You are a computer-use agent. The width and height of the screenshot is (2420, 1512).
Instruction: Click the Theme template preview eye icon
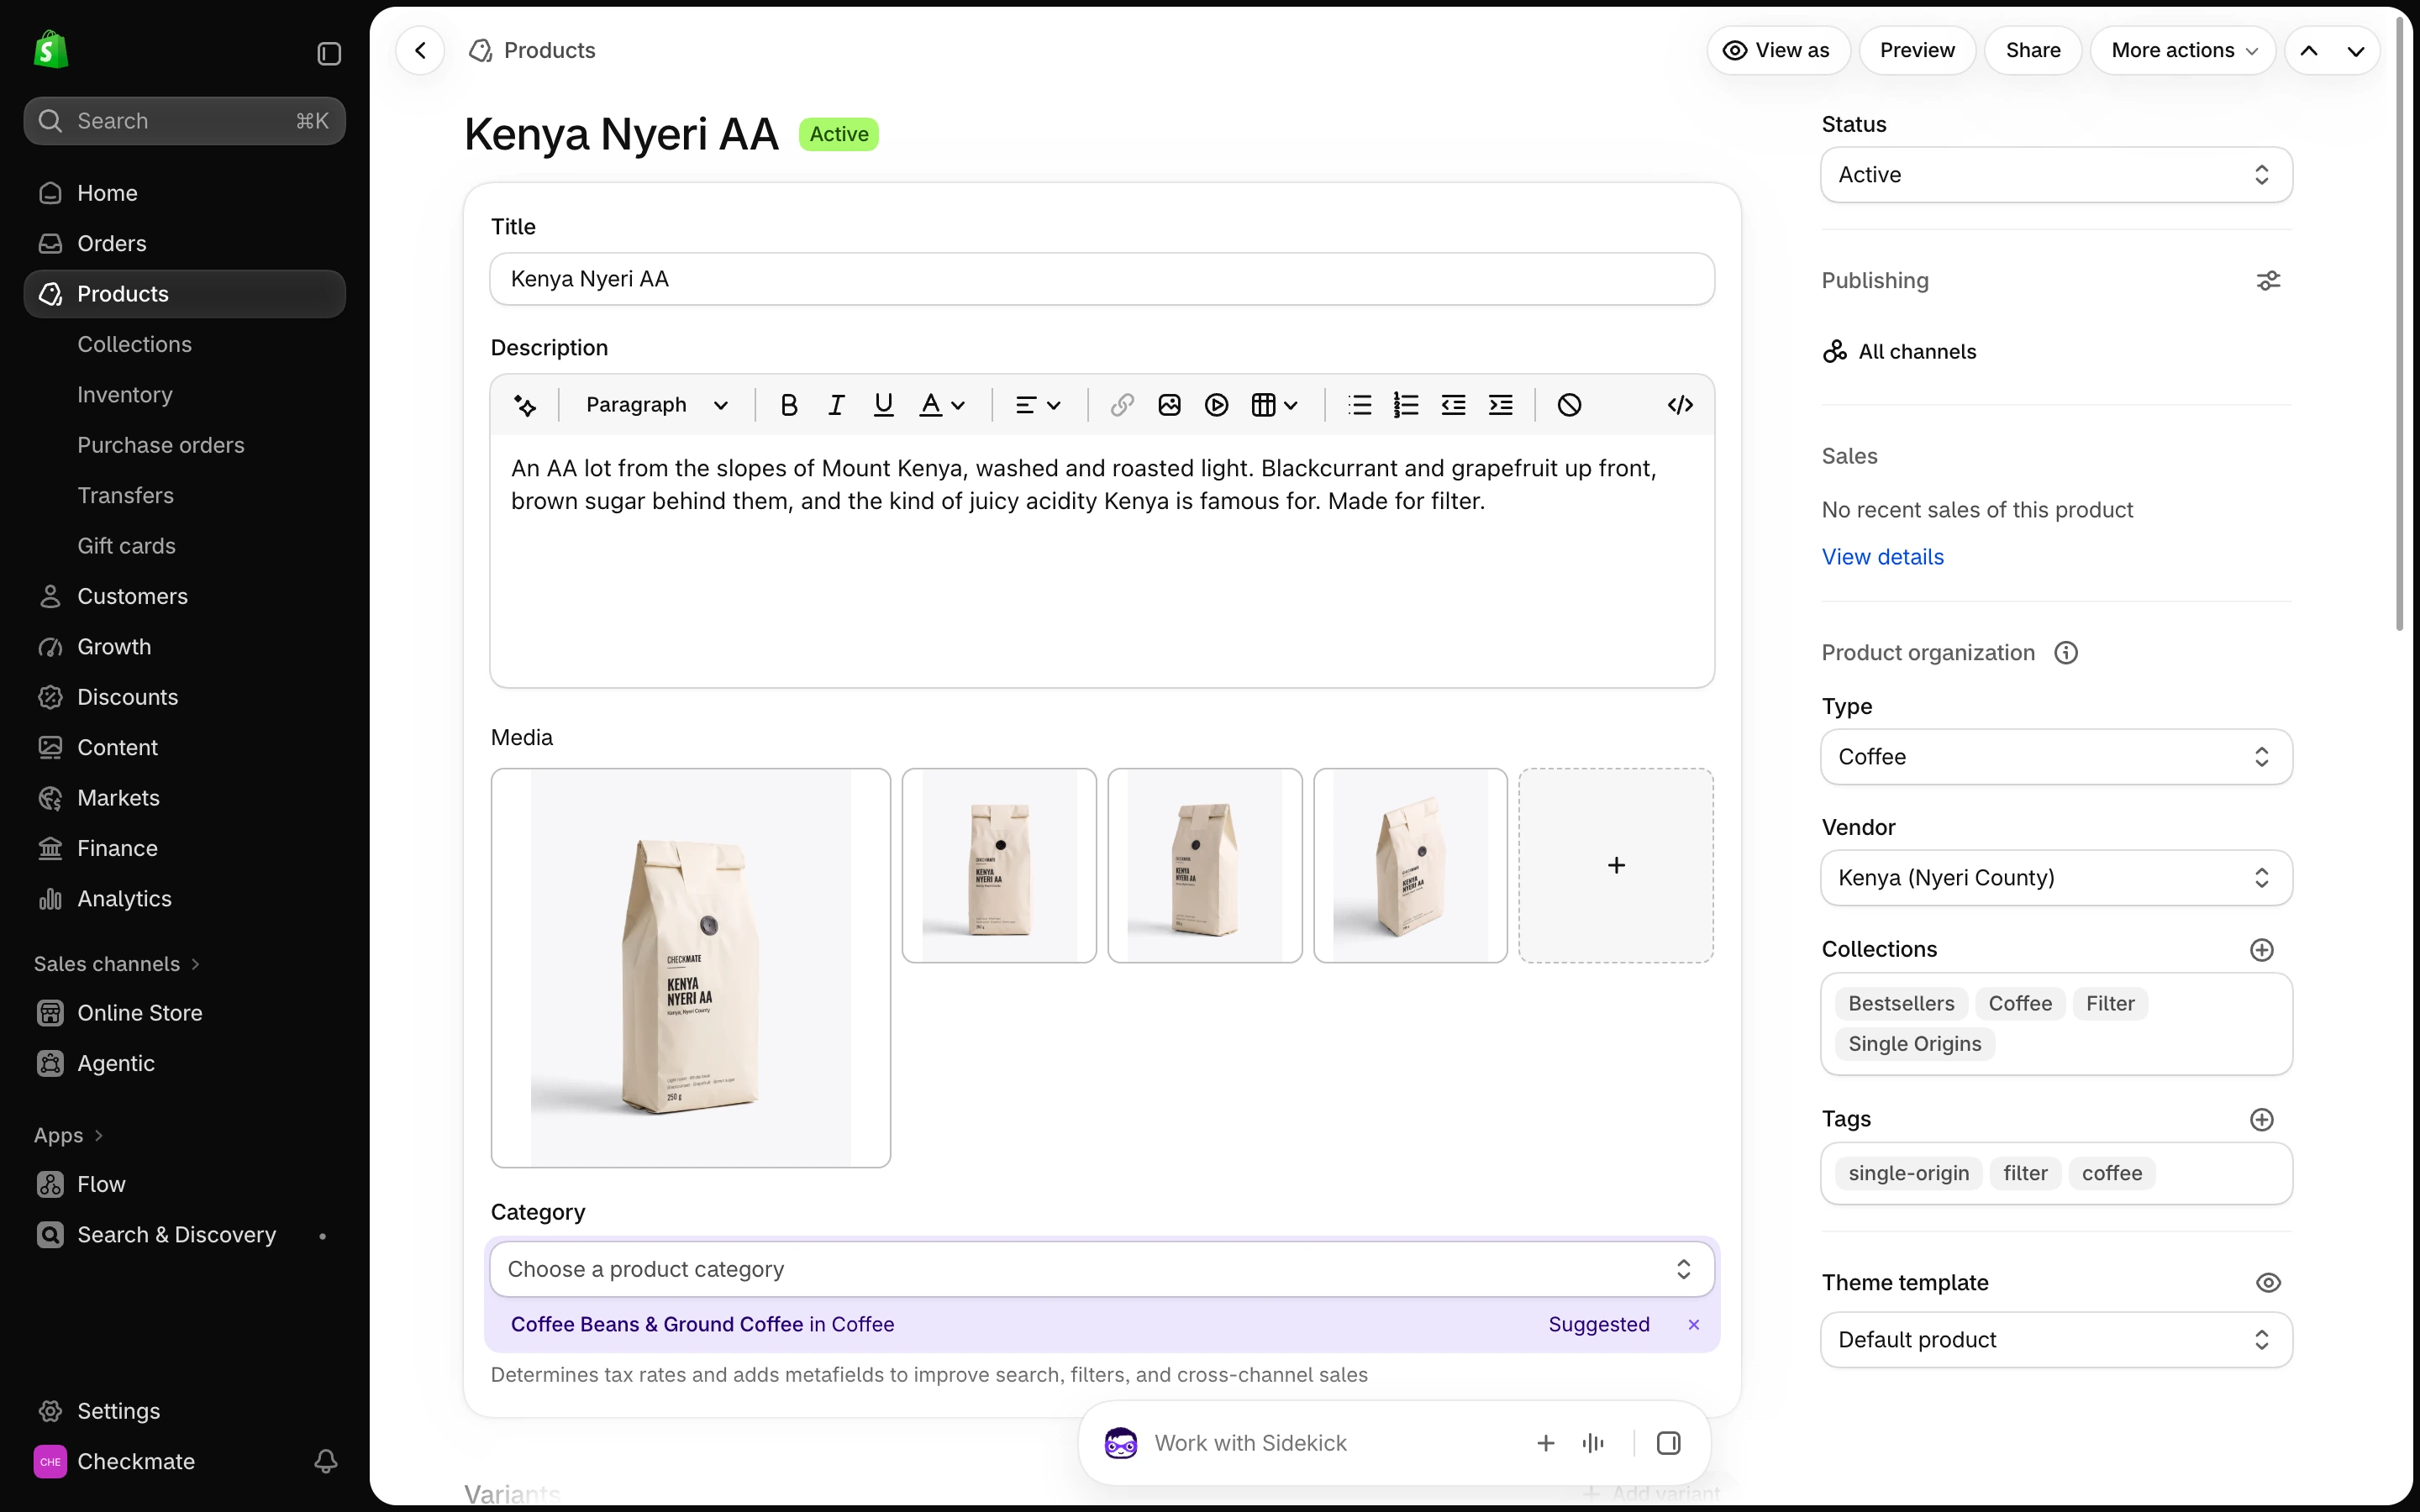click(2268, 1283)
